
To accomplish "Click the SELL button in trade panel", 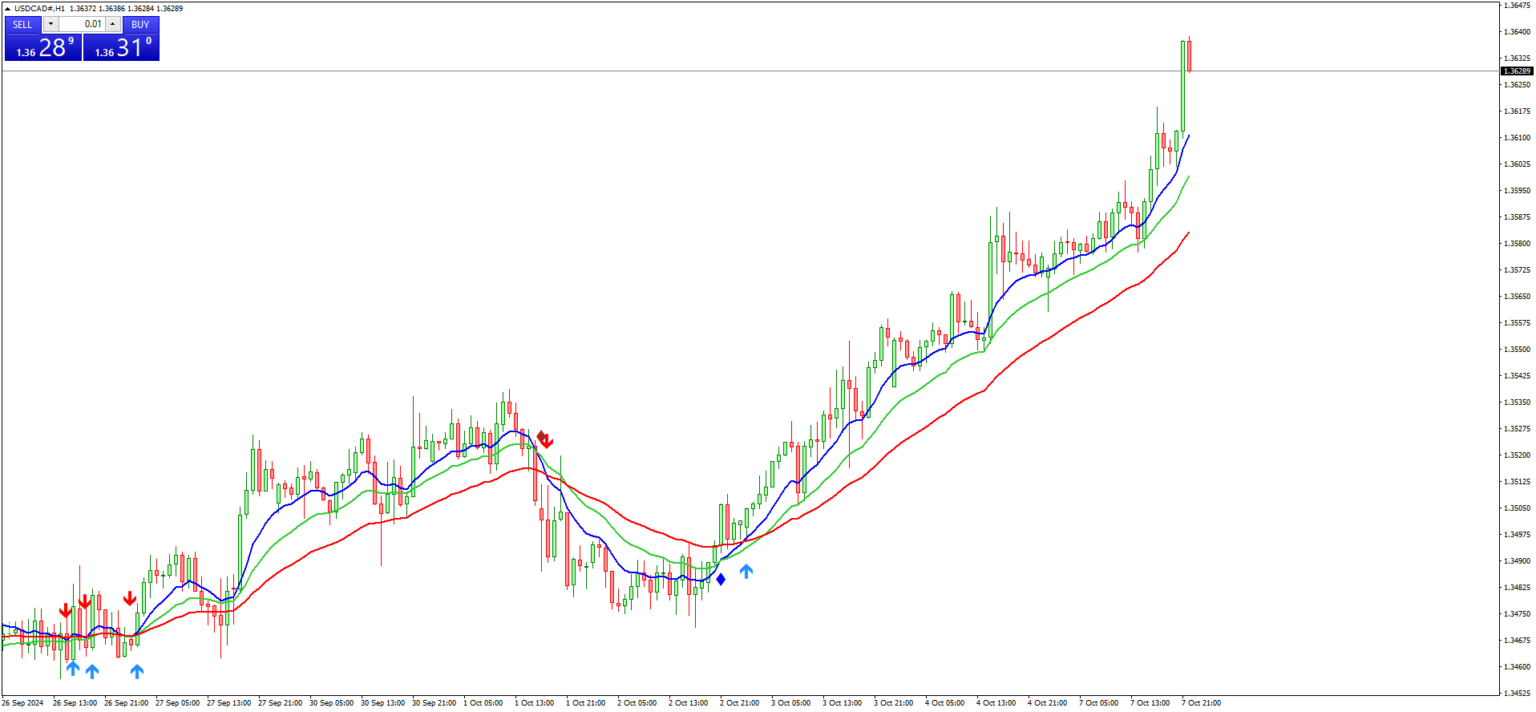I will (22, 24).
